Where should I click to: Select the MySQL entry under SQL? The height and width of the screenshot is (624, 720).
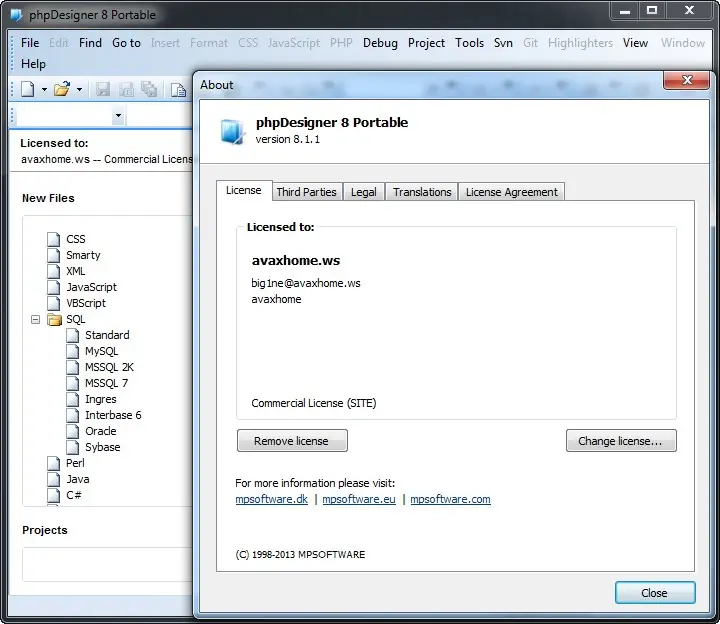(101, 351)
